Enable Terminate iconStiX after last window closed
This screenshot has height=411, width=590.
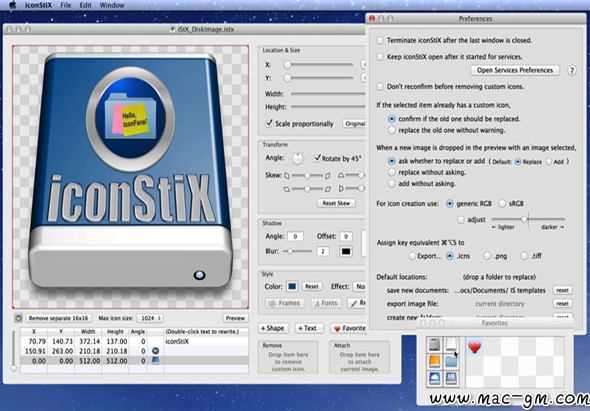(380, 40)
